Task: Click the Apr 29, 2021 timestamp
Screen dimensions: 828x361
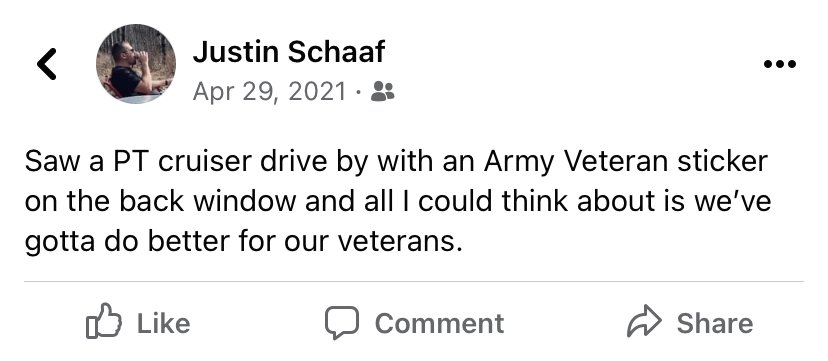Action: tap(269, 91)
